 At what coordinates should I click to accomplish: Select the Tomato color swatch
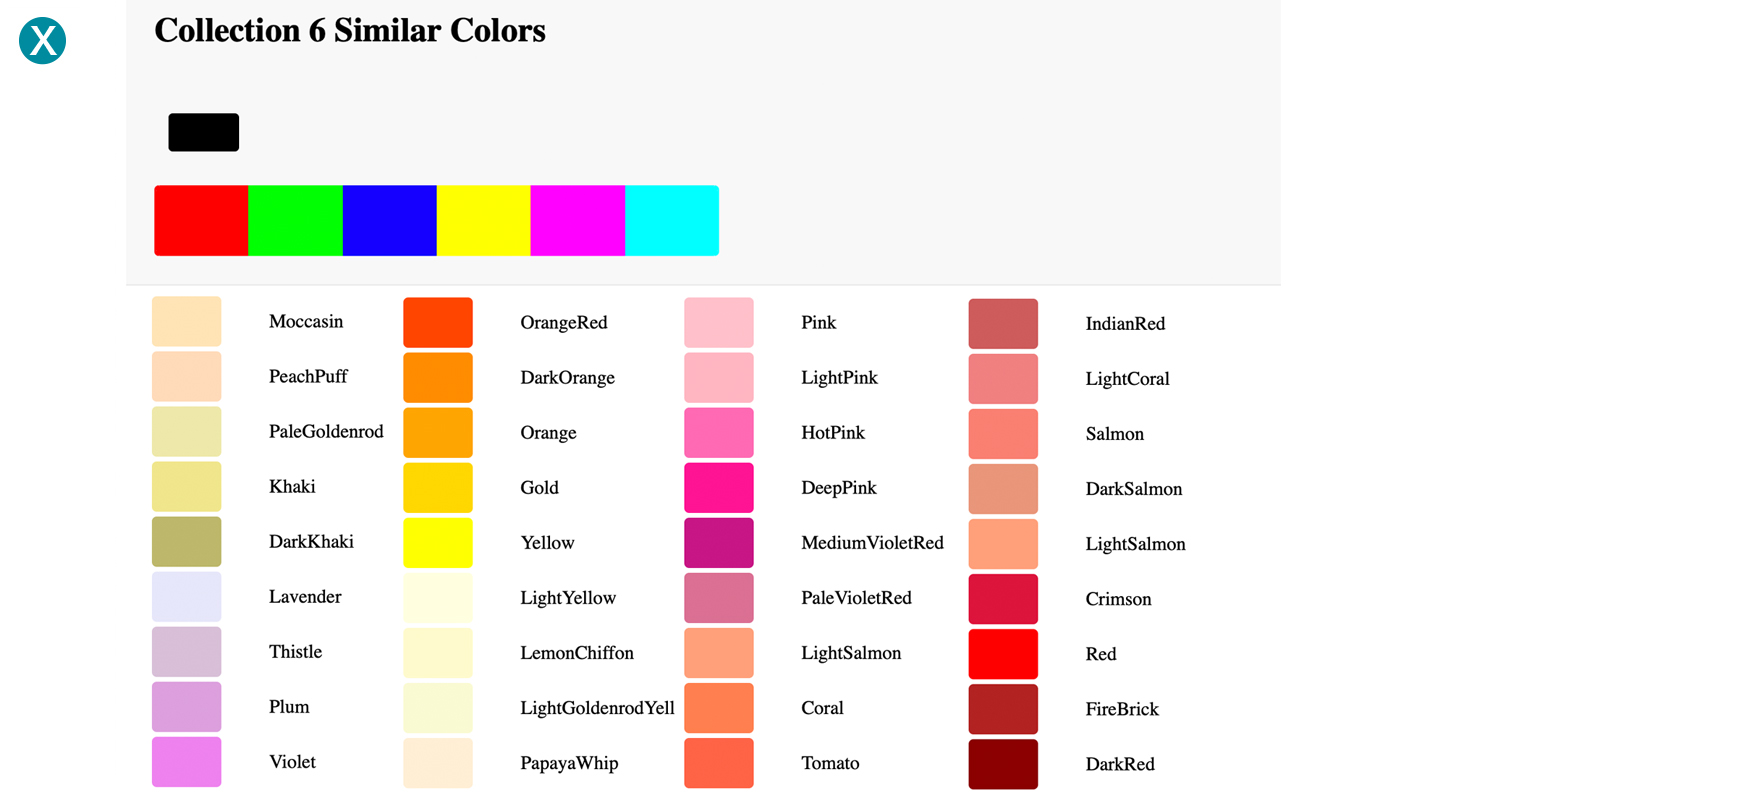tap(719, 762)
